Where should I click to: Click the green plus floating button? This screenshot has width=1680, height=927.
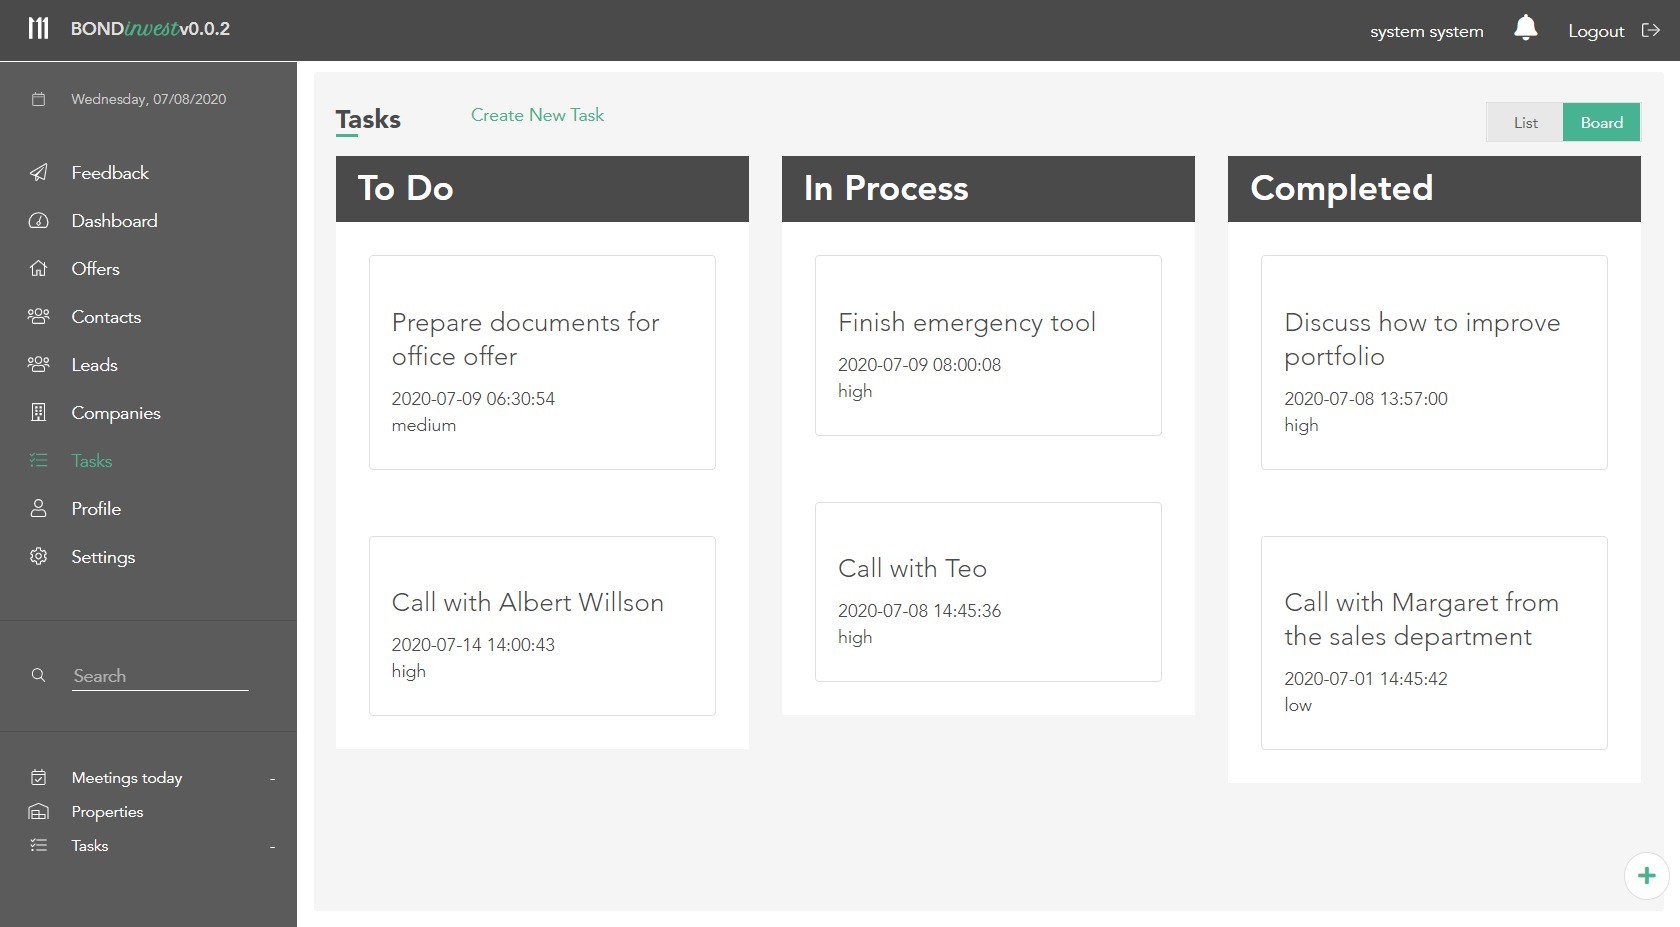(1646, 876)
